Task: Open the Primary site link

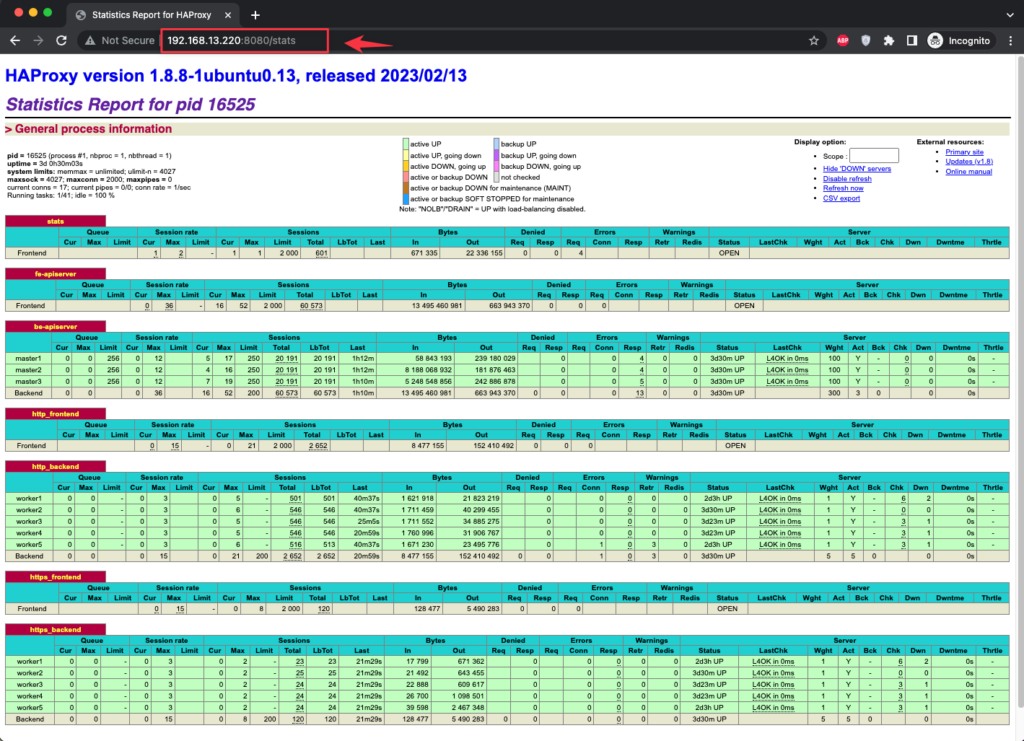Action: 964,151
